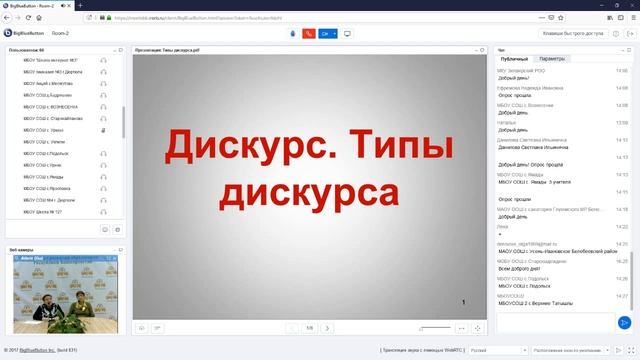Send the chat message with blue button
Image resolution: width=640 pixels, height=360 pixels.
coord(624,322)
